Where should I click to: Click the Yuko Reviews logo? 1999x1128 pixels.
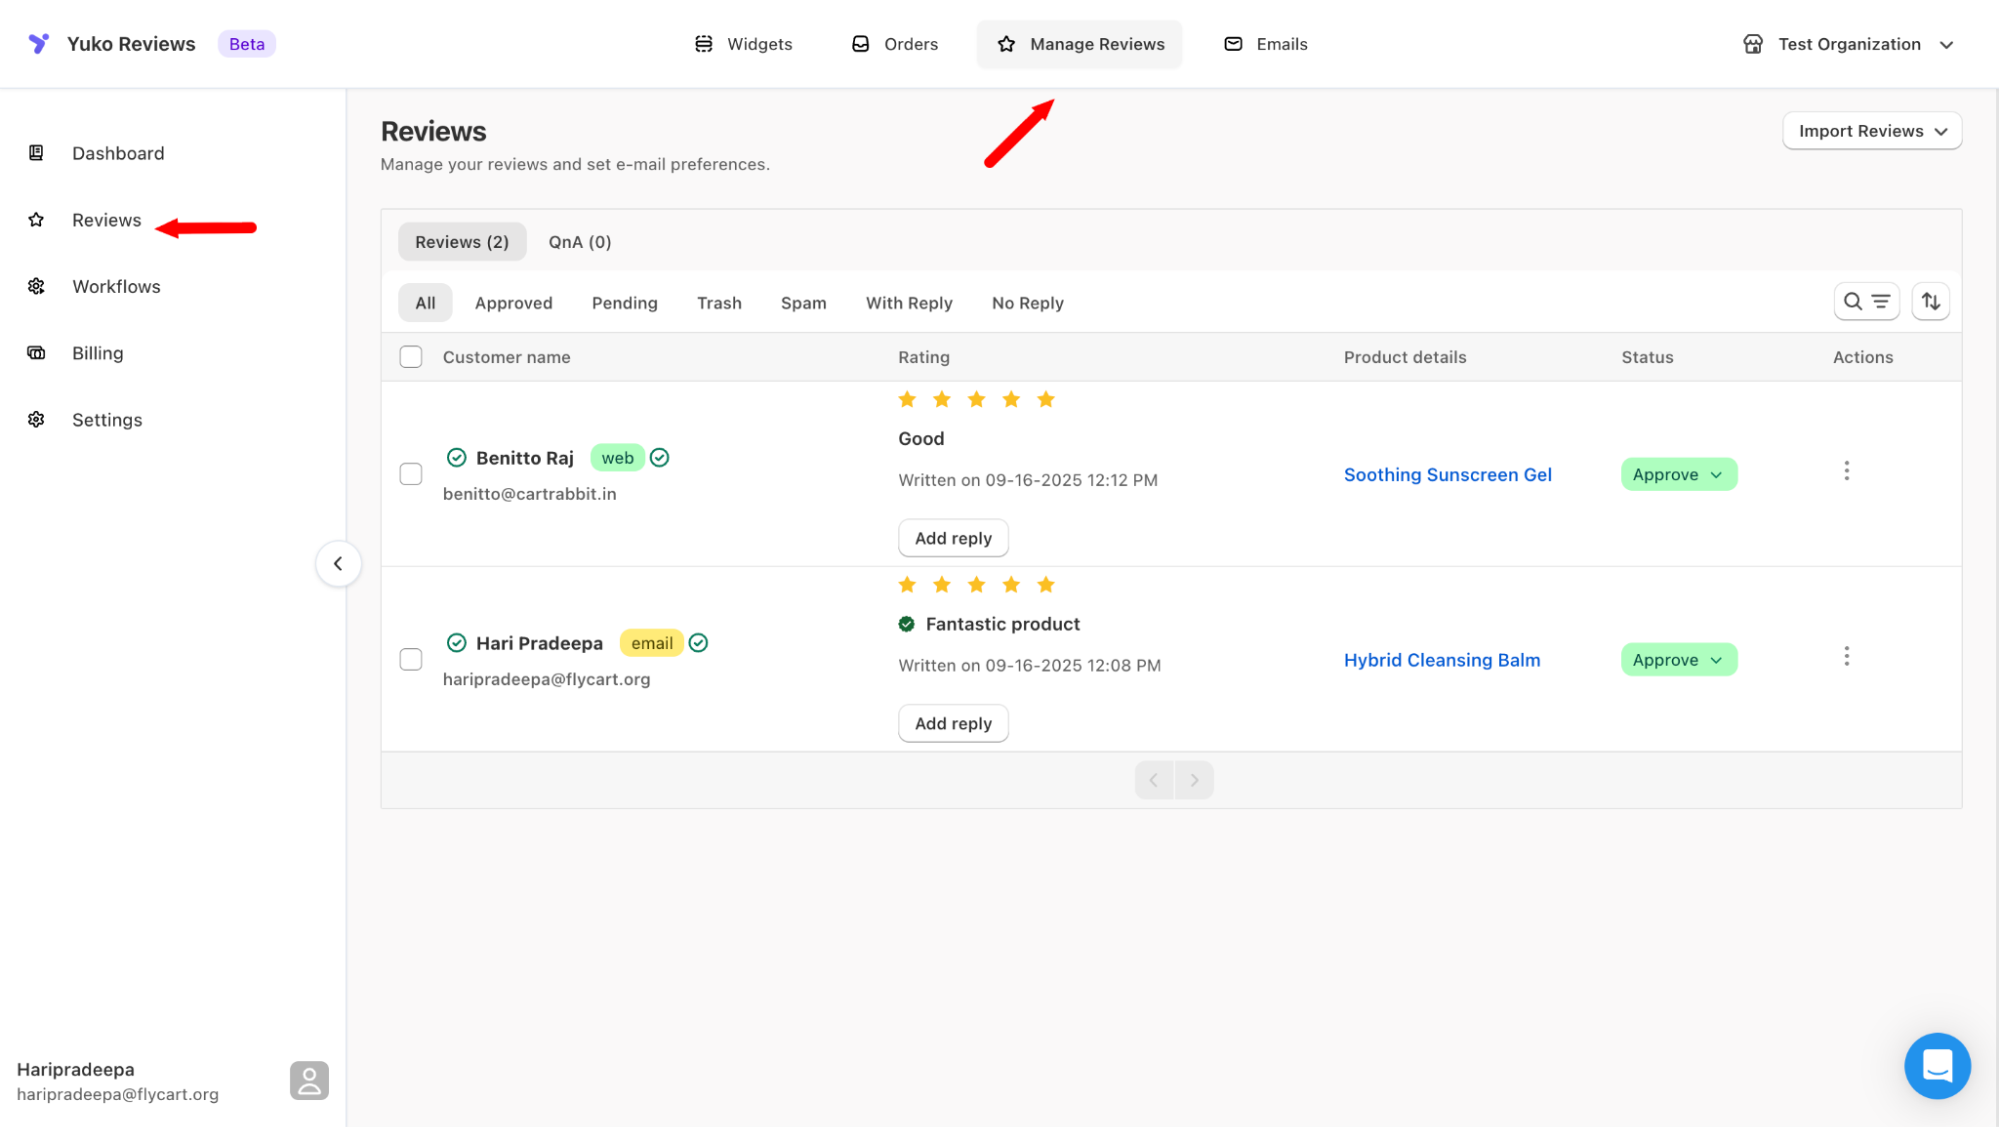[x=39, y=44]
